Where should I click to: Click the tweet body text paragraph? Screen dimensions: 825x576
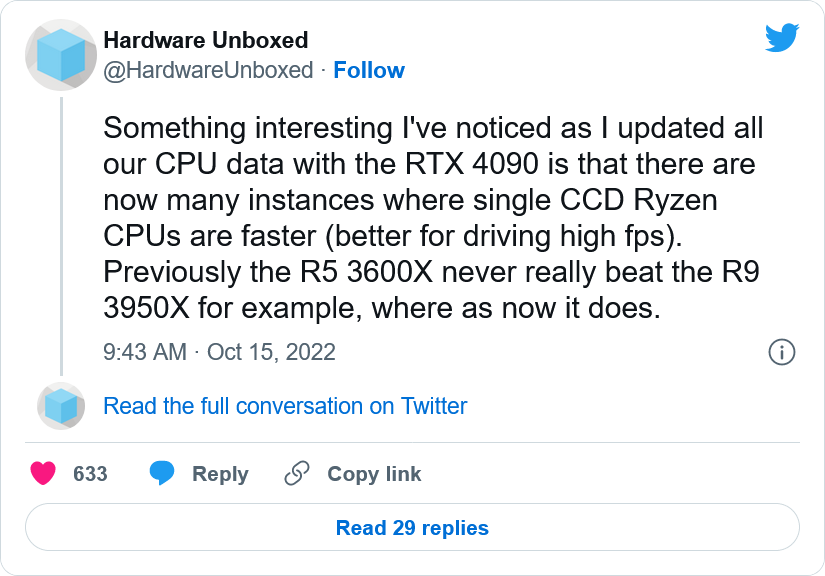coord(430,218)
